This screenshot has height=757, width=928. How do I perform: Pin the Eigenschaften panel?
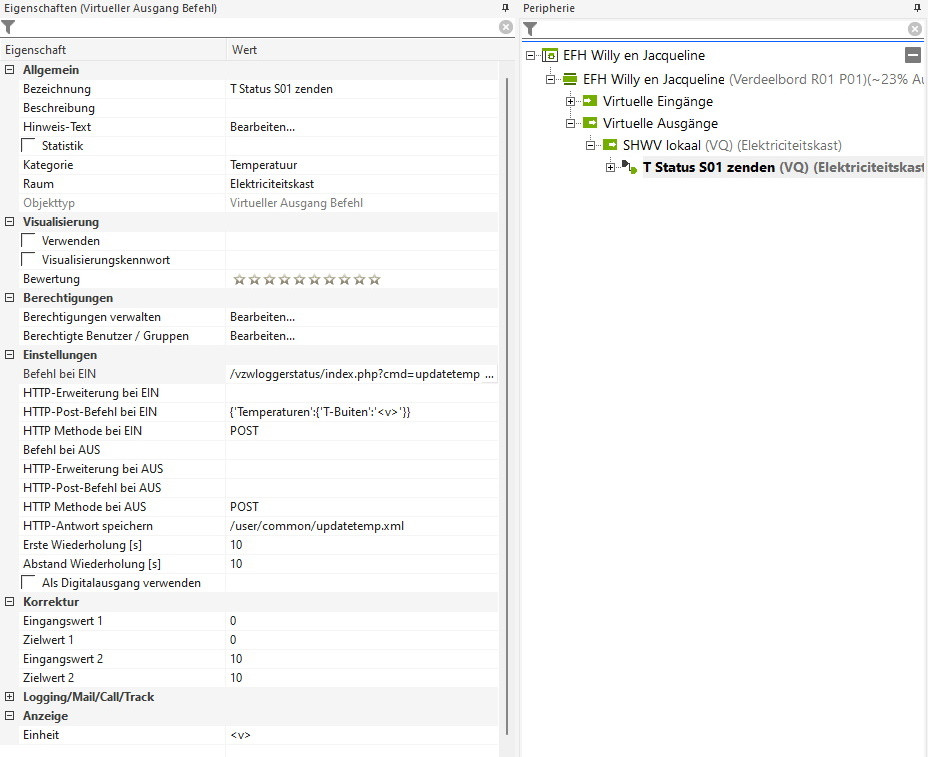(505, 8)
